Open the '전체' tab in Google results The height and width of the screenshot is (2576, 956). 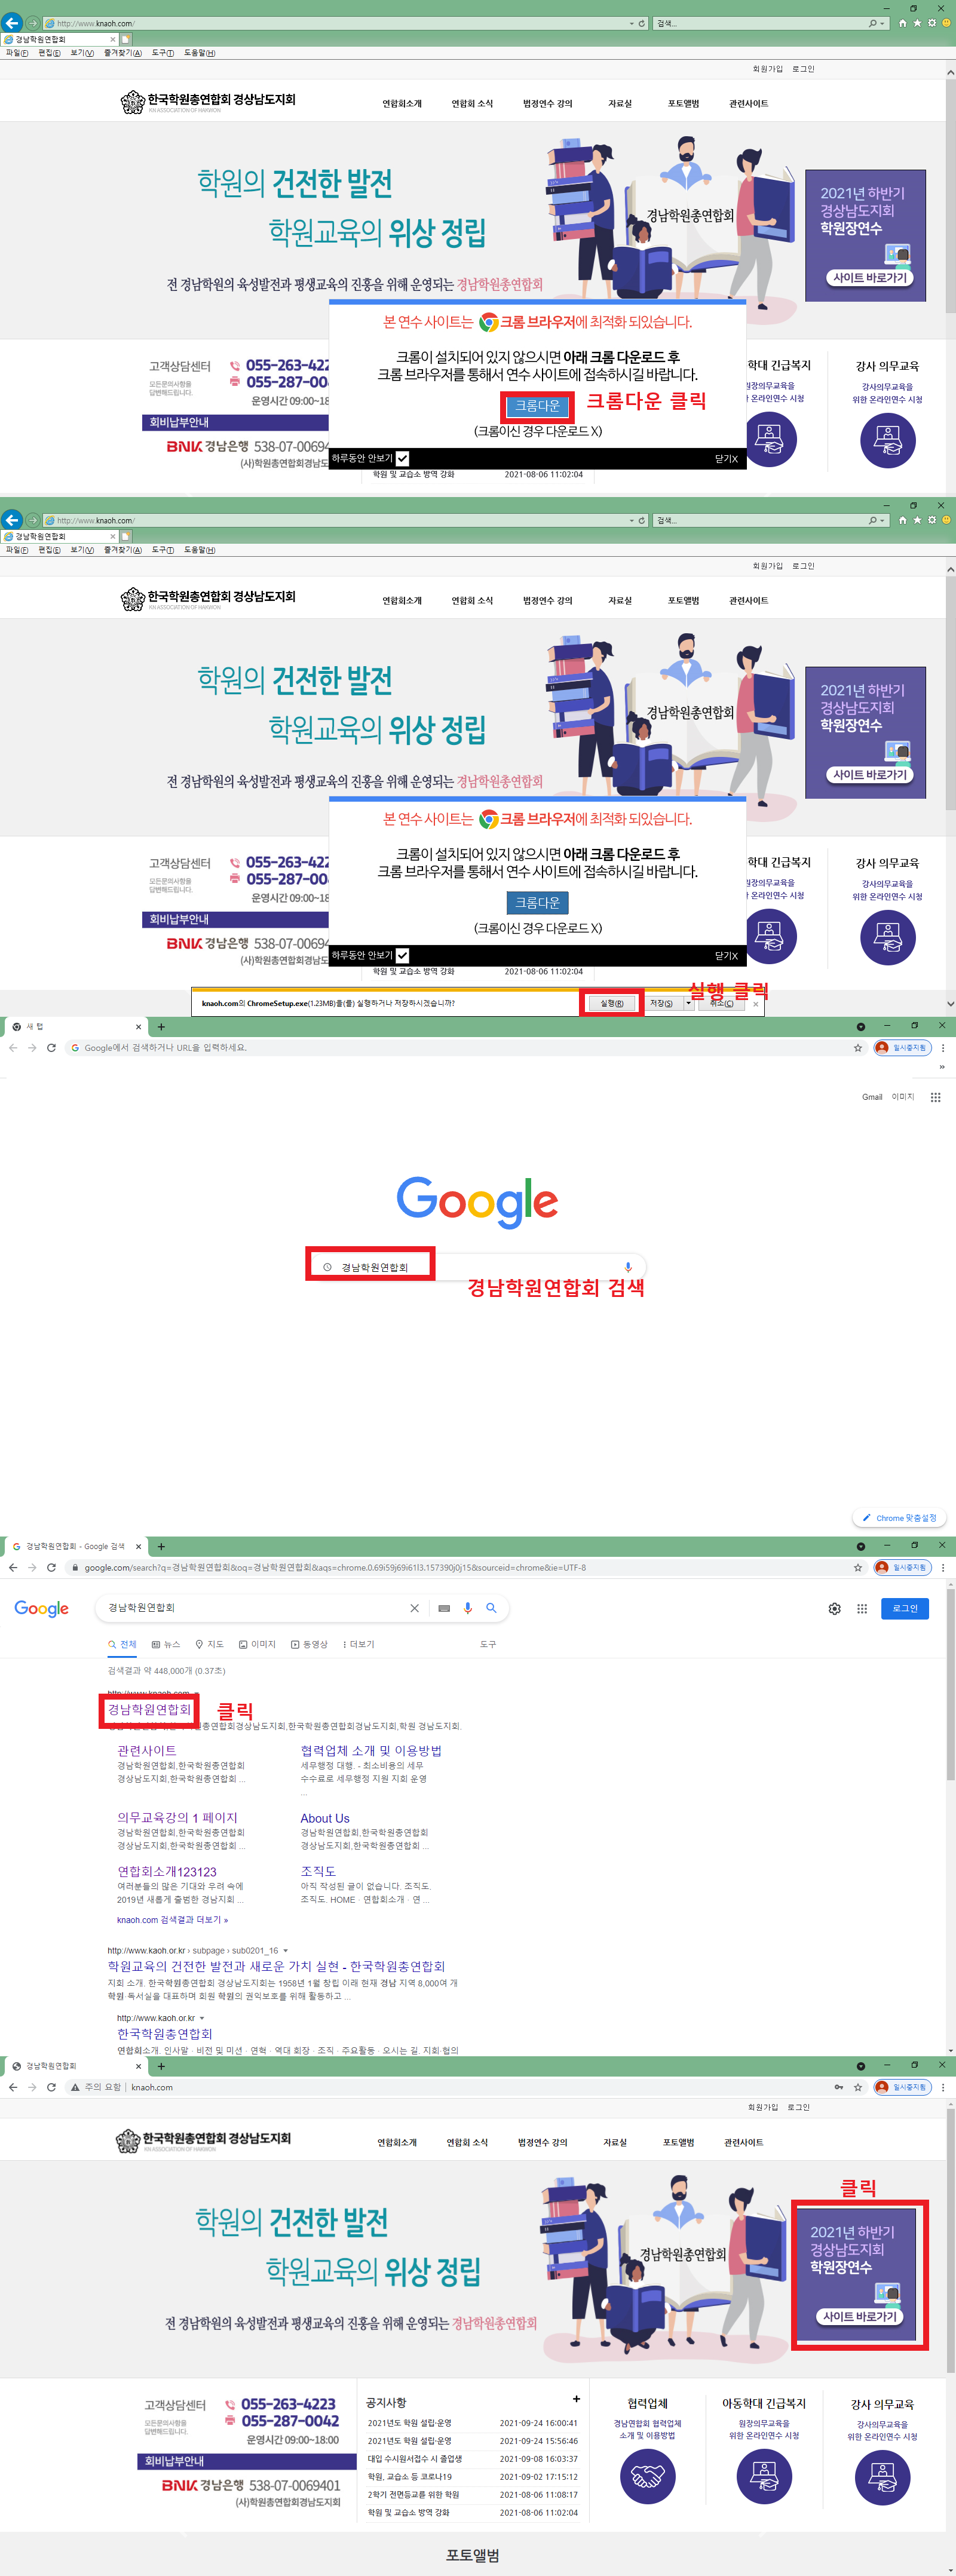pyautogui.click(x=122, y=1644)
